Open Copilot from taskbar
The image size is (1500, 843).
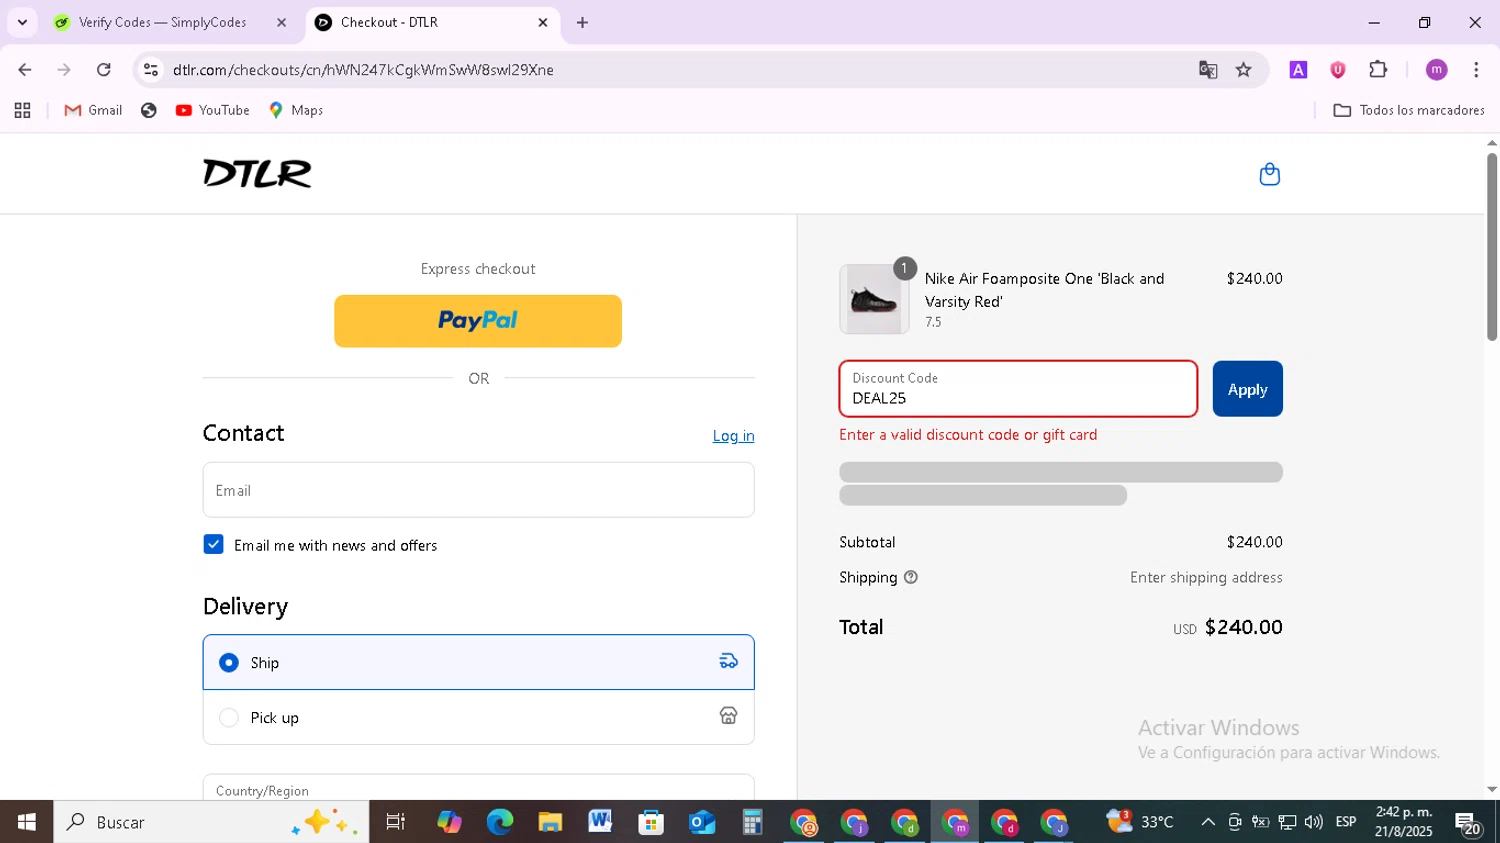pos(449,822)
